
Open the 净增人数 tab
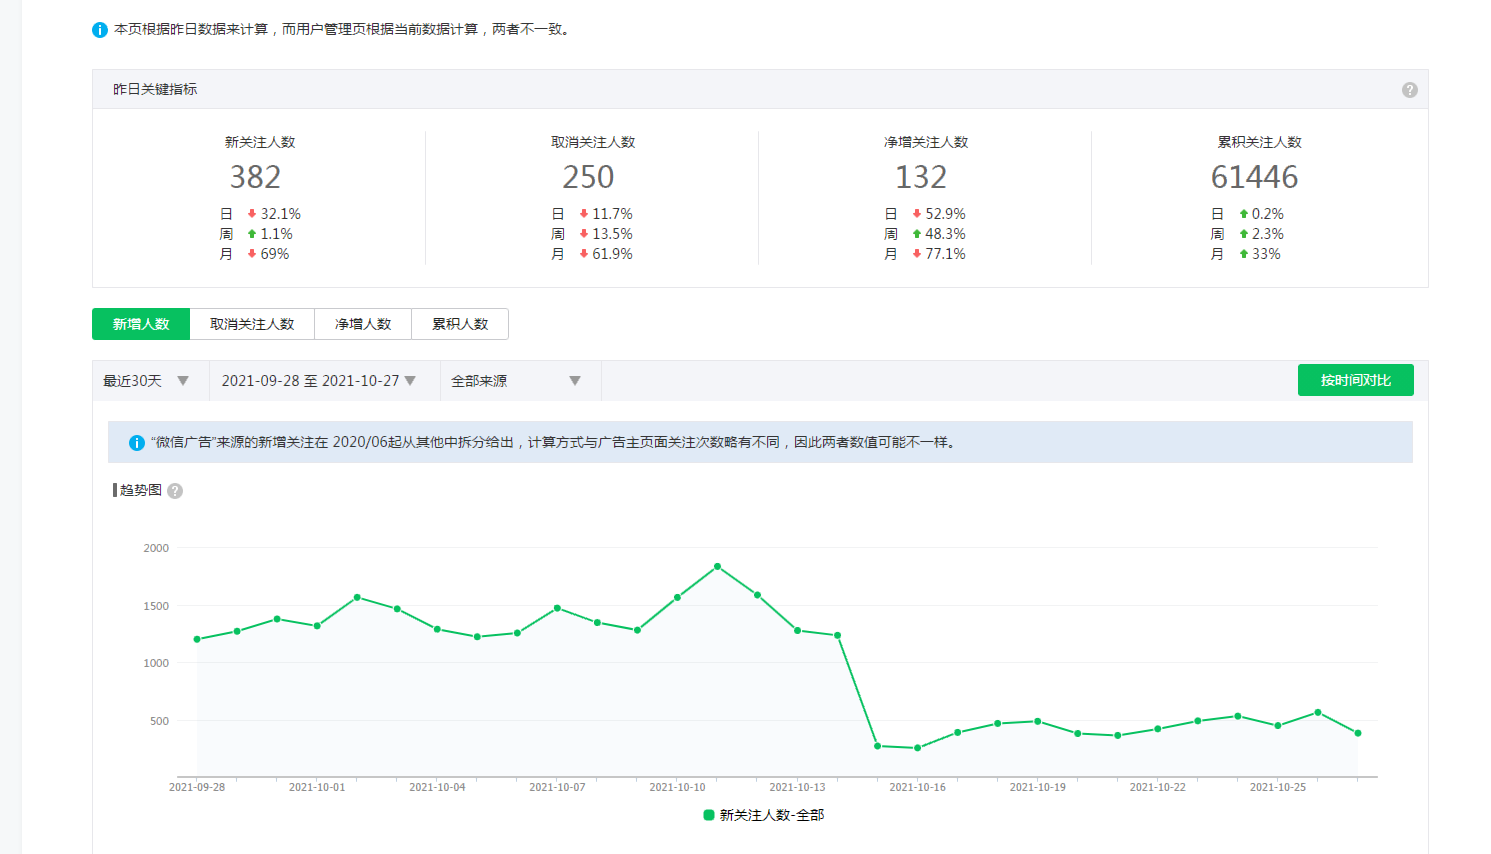click(x=363, y=324)
